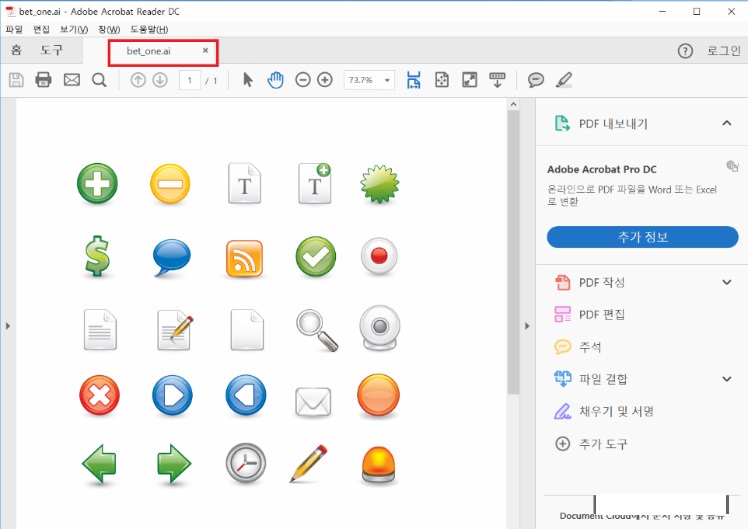Screen dimensions: 748x529
Task: Go to previous page arrow icon
Action: (x=138, y=80)
